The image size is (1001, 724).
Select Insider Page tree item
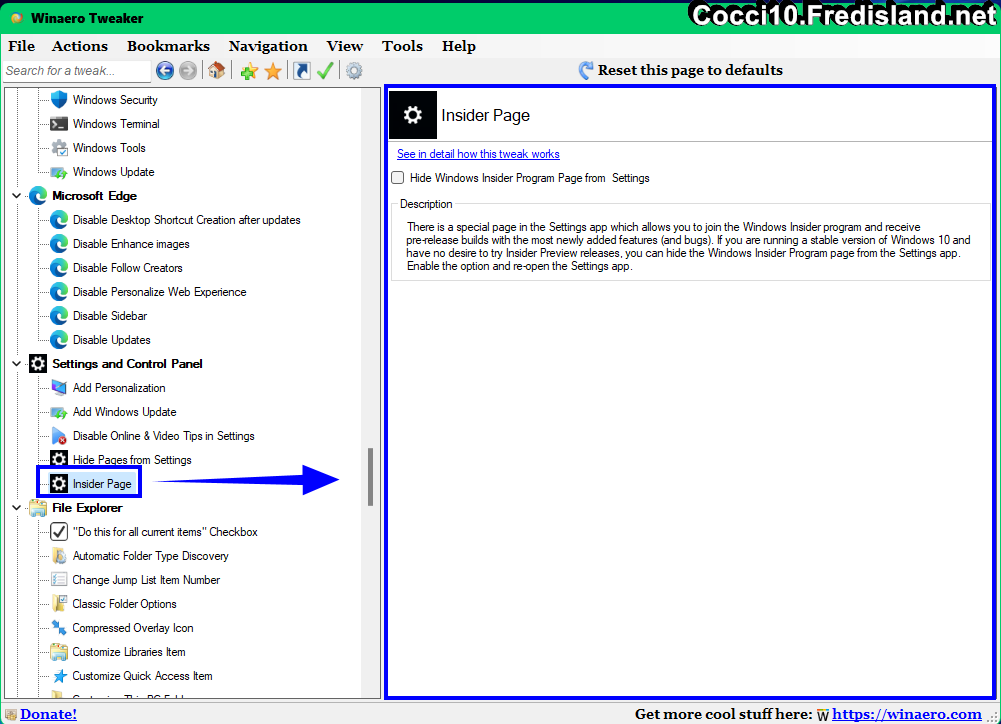click(x=102, y=484)
